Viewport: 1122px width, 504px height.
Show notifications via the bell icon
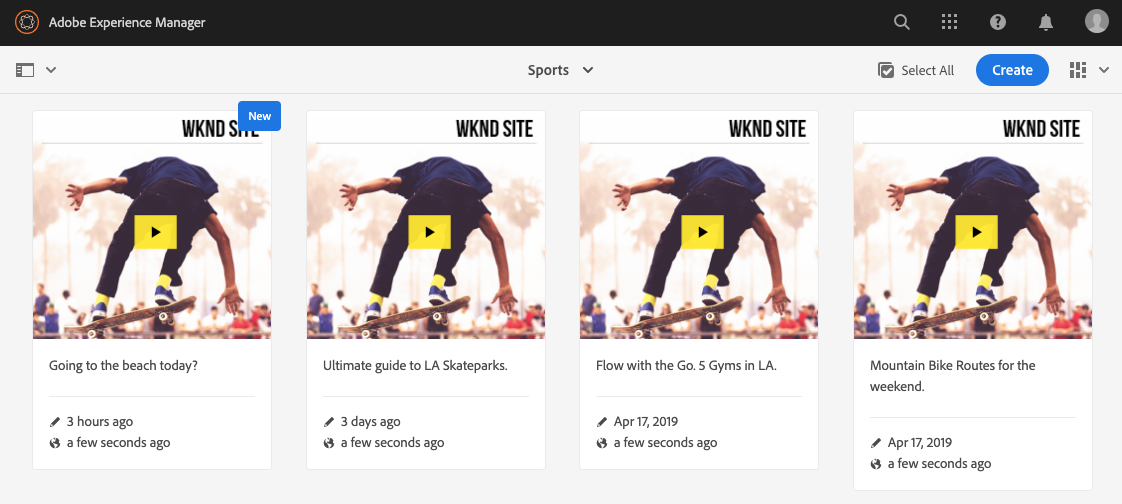(1045, 22)
